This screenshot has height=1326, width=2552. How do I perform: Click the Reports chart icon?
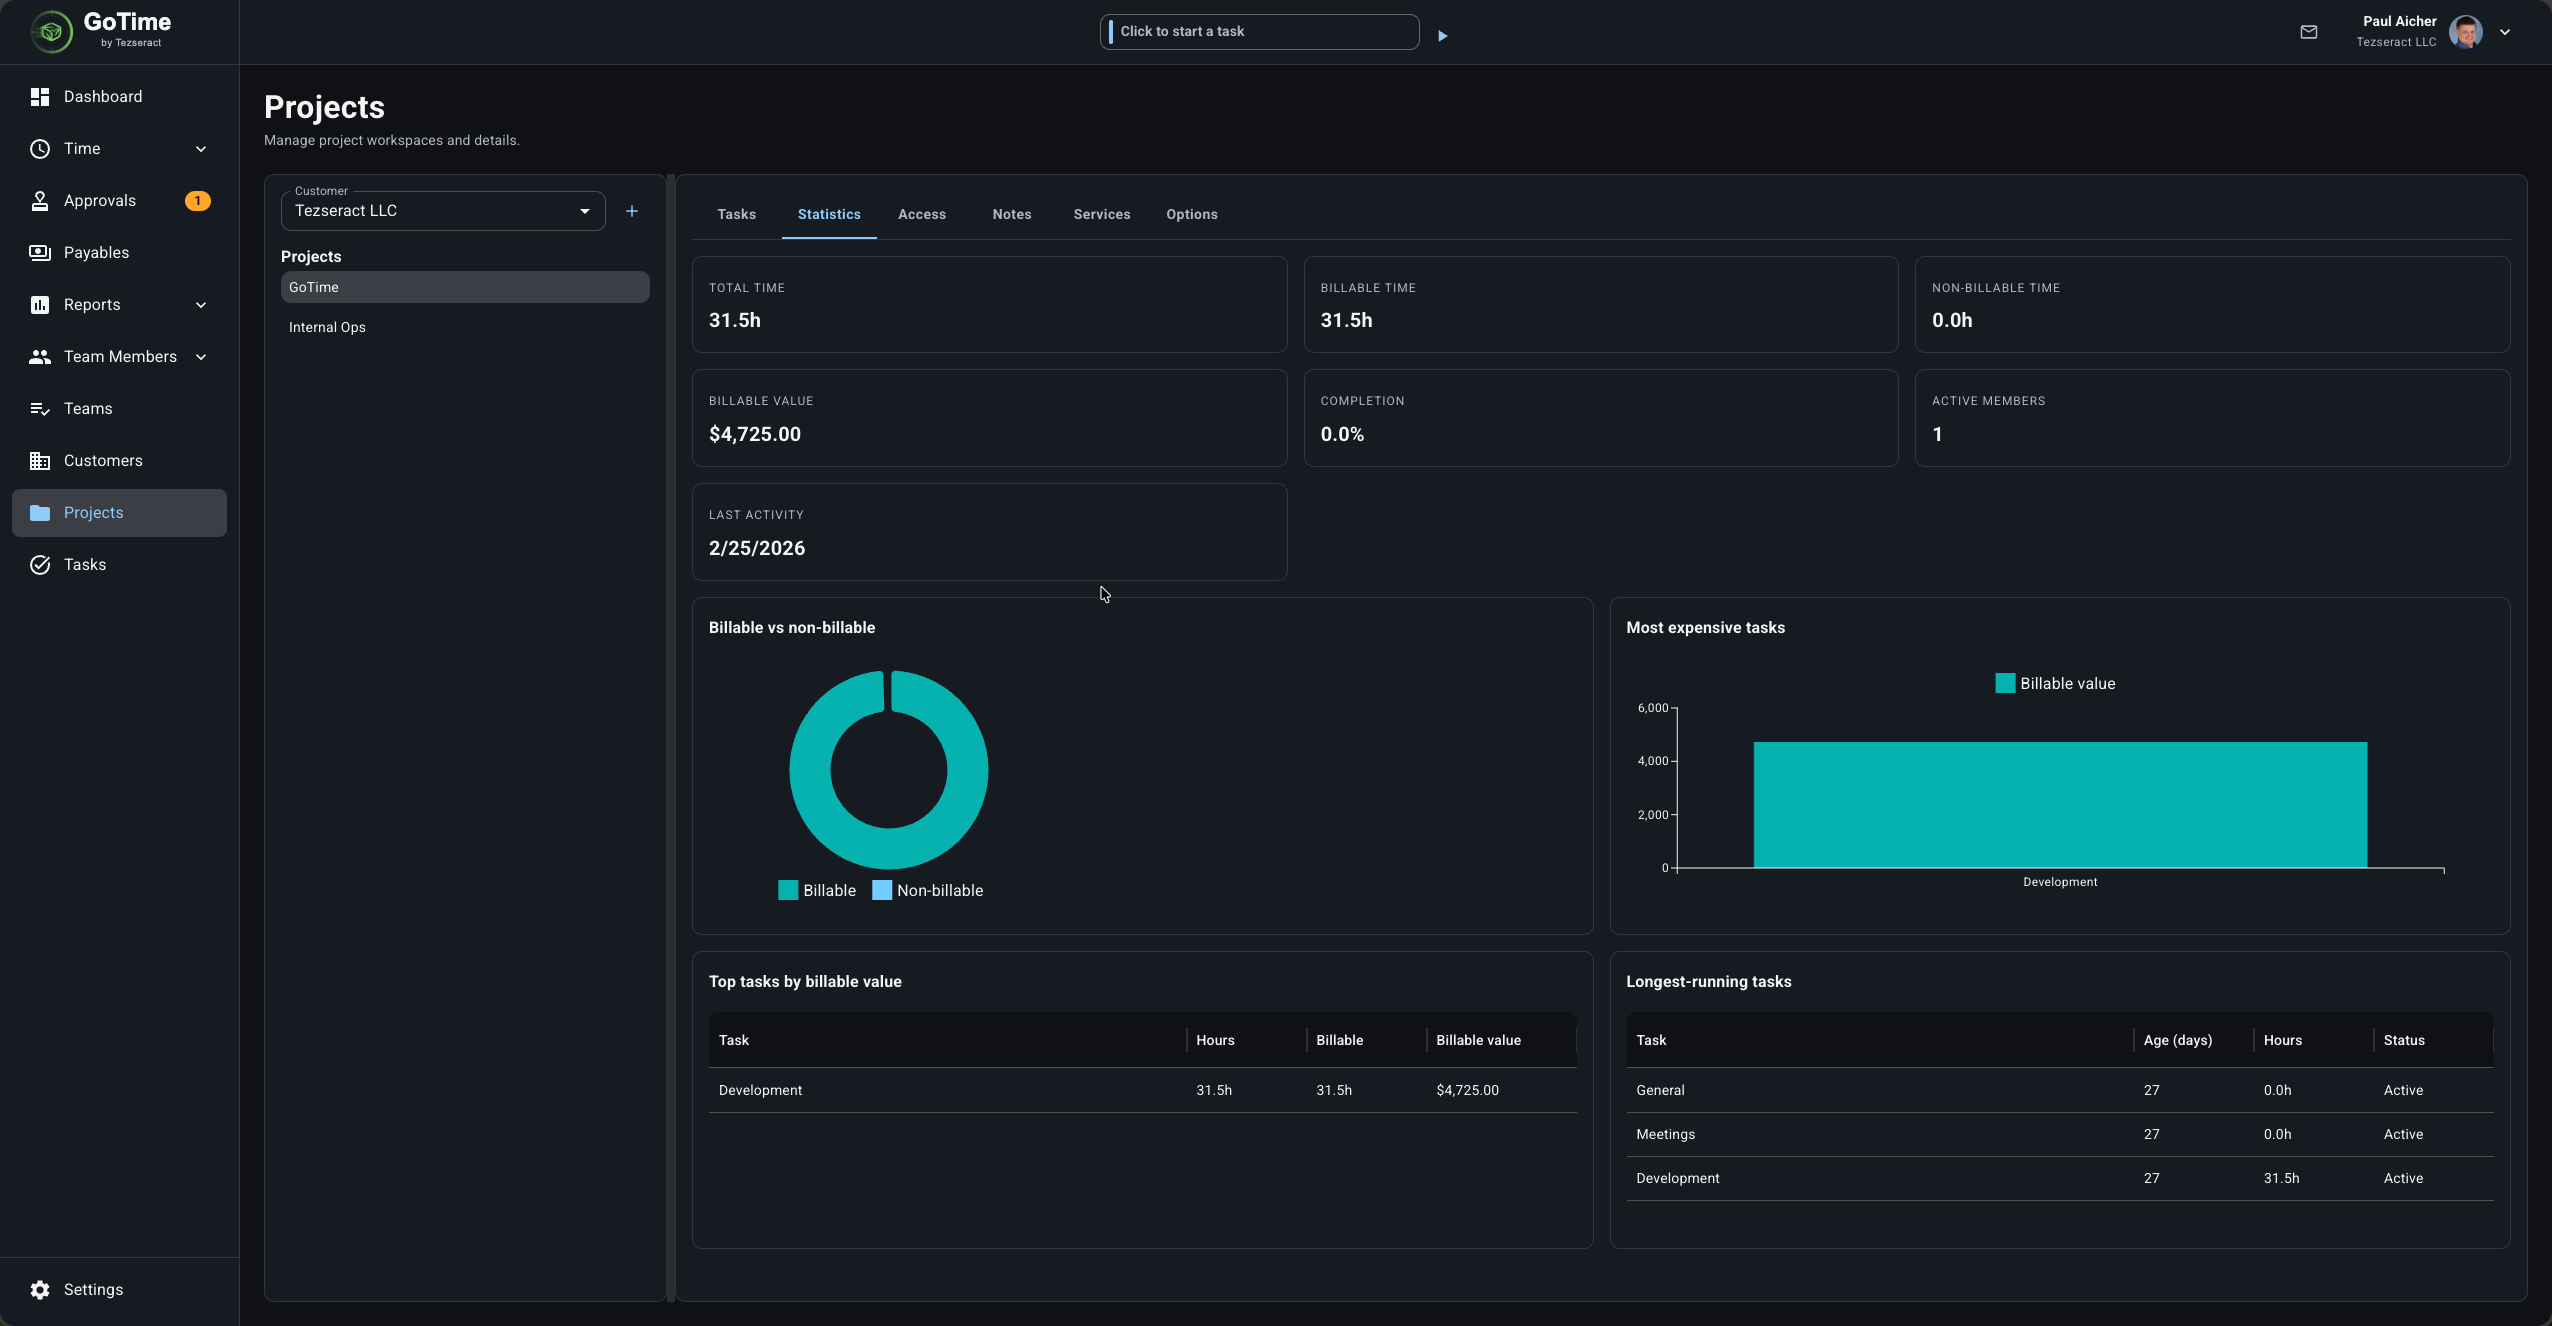40,305
